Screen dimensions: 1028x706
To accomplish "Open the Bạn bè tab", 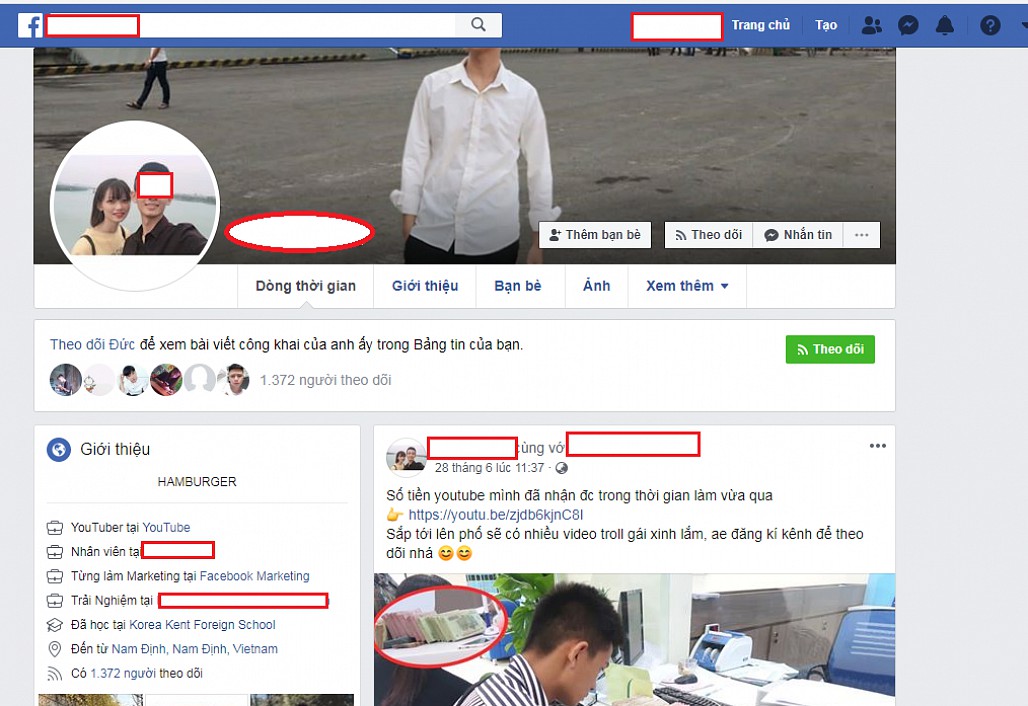I will pyautogui.click(x=518, y=286).
